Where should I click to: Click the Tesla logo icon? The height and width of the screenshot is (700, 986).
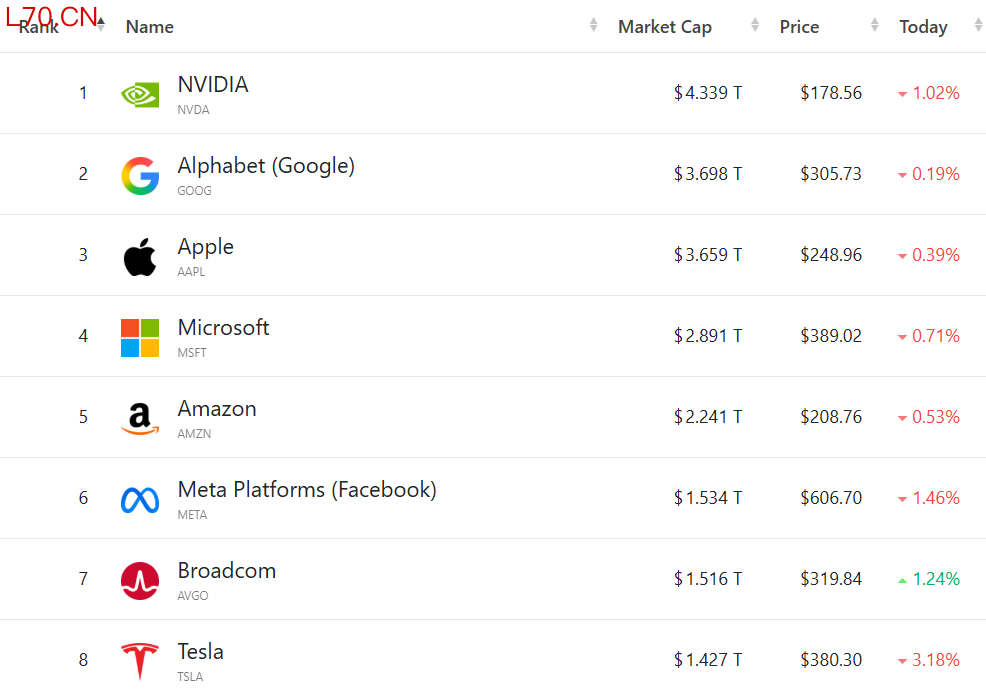[x=140, y=661]
